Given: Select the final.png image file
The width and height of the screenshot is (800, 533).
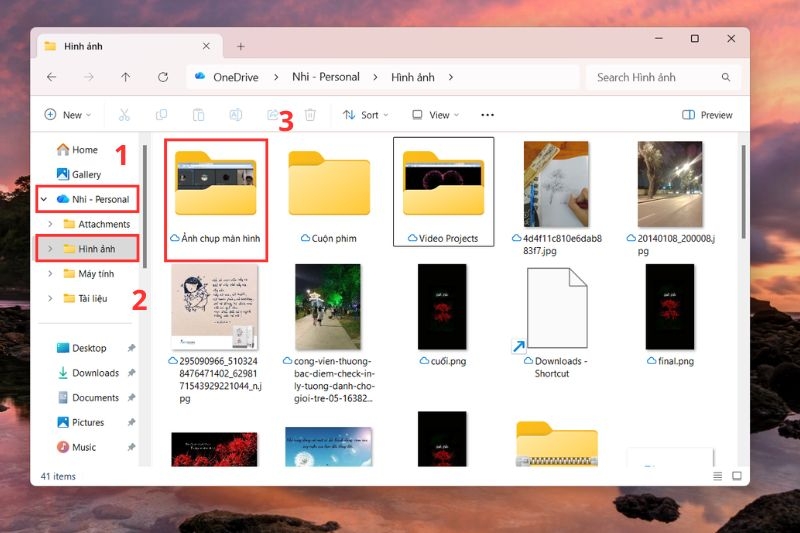Looking at the screenshot, I should [670, 315].
